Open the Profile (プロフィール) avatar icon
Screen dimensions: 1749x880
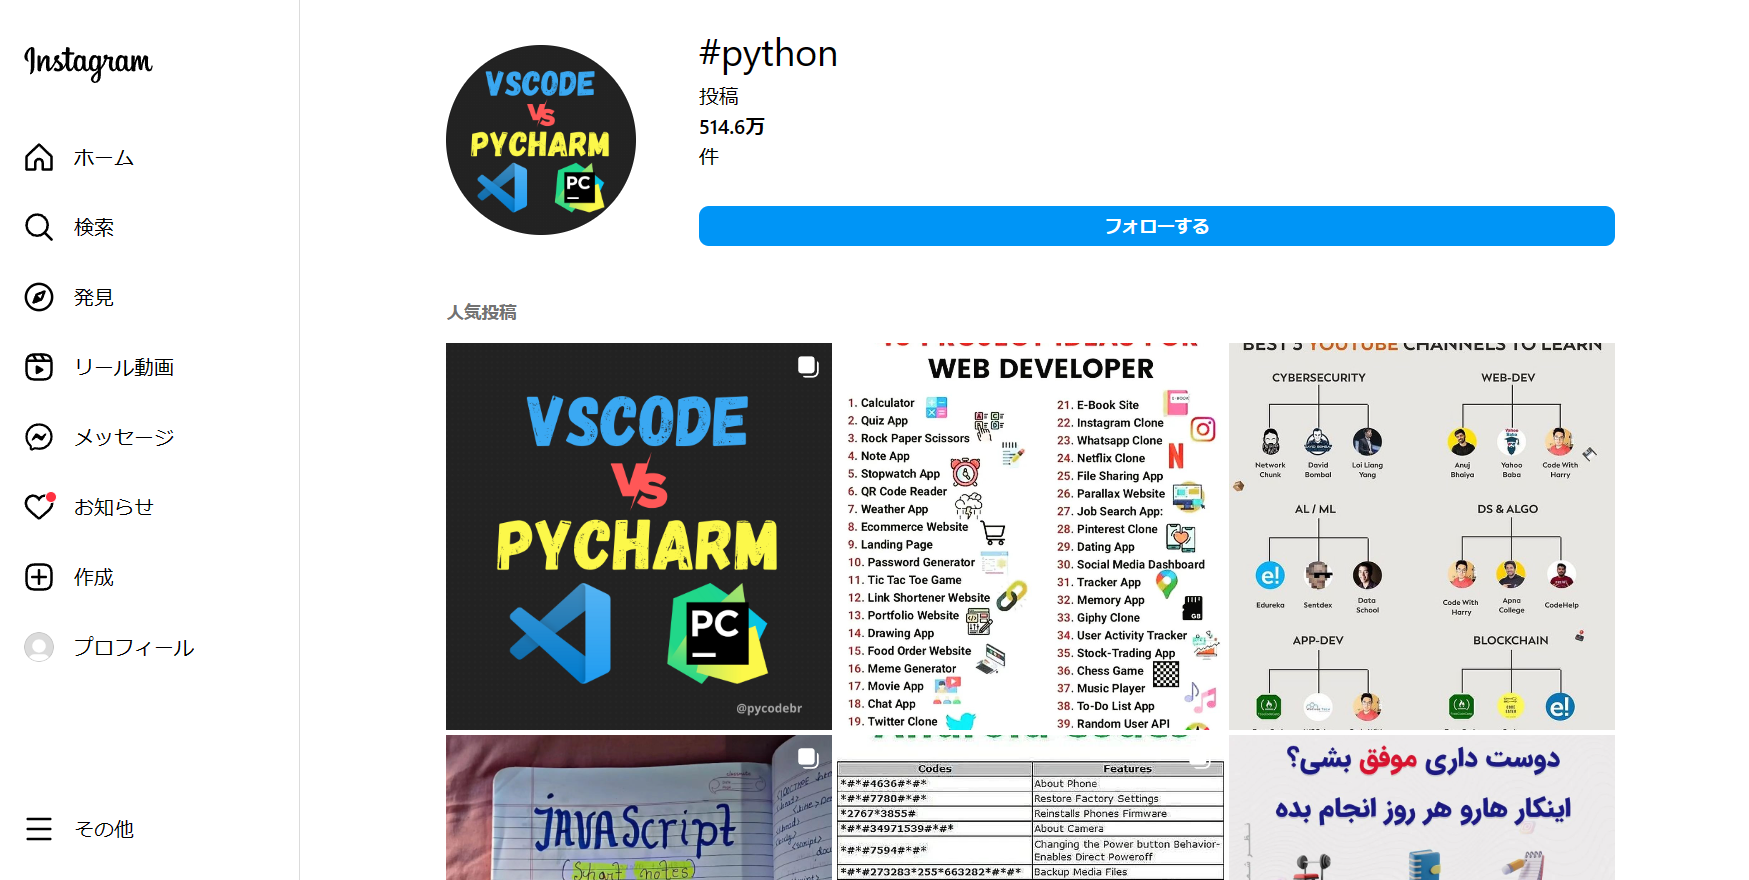39,647
